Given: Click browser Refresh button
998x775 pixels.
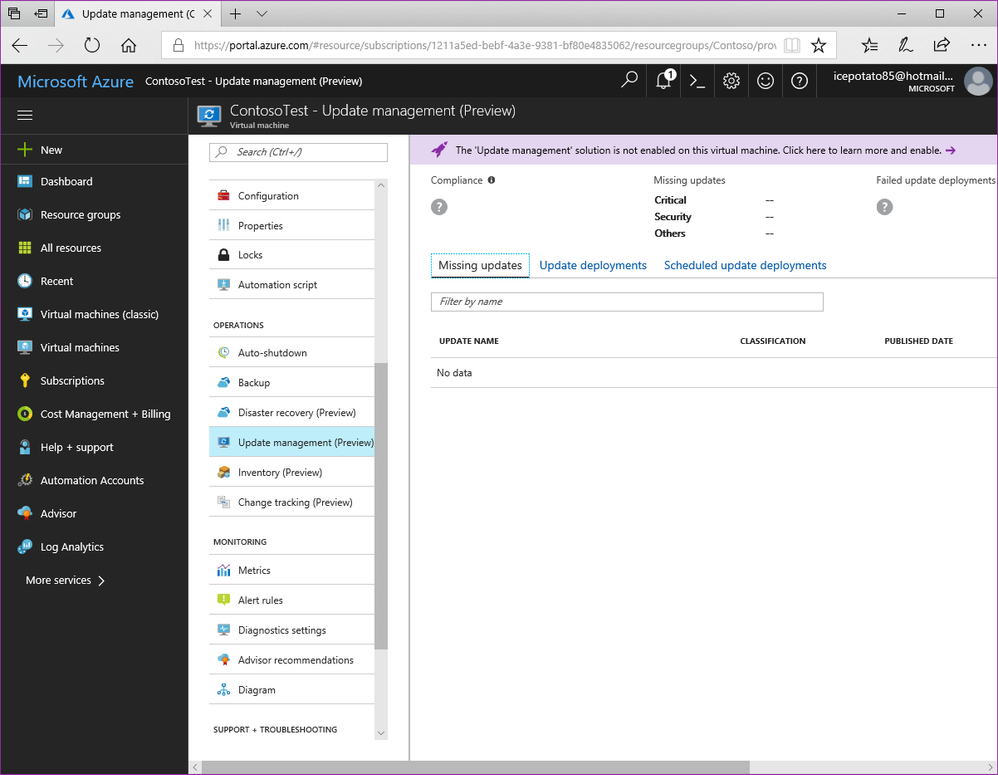Looking at the screenshot, I should (x=92, y=45).
